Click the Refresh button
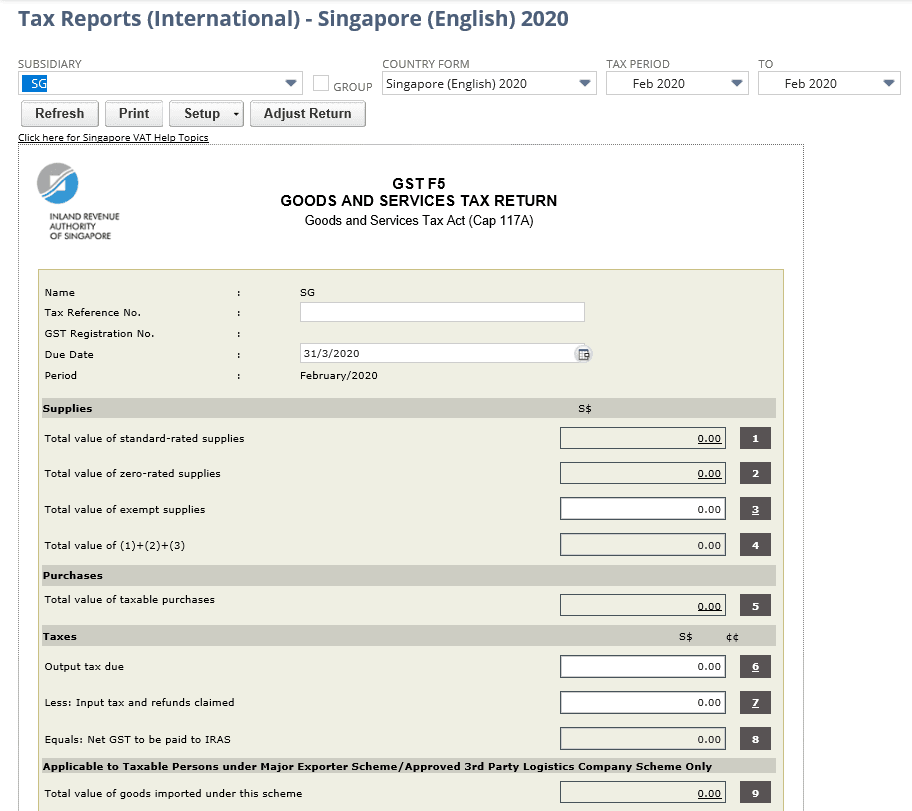 (59, 113)
